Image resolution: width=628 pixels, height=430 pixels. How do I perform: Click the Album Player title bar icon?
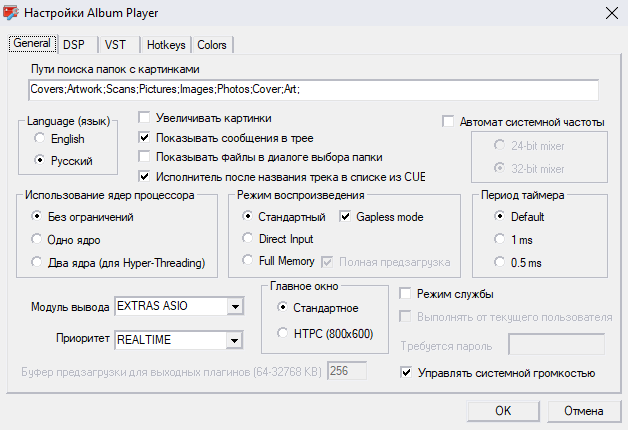click(13, 13)
